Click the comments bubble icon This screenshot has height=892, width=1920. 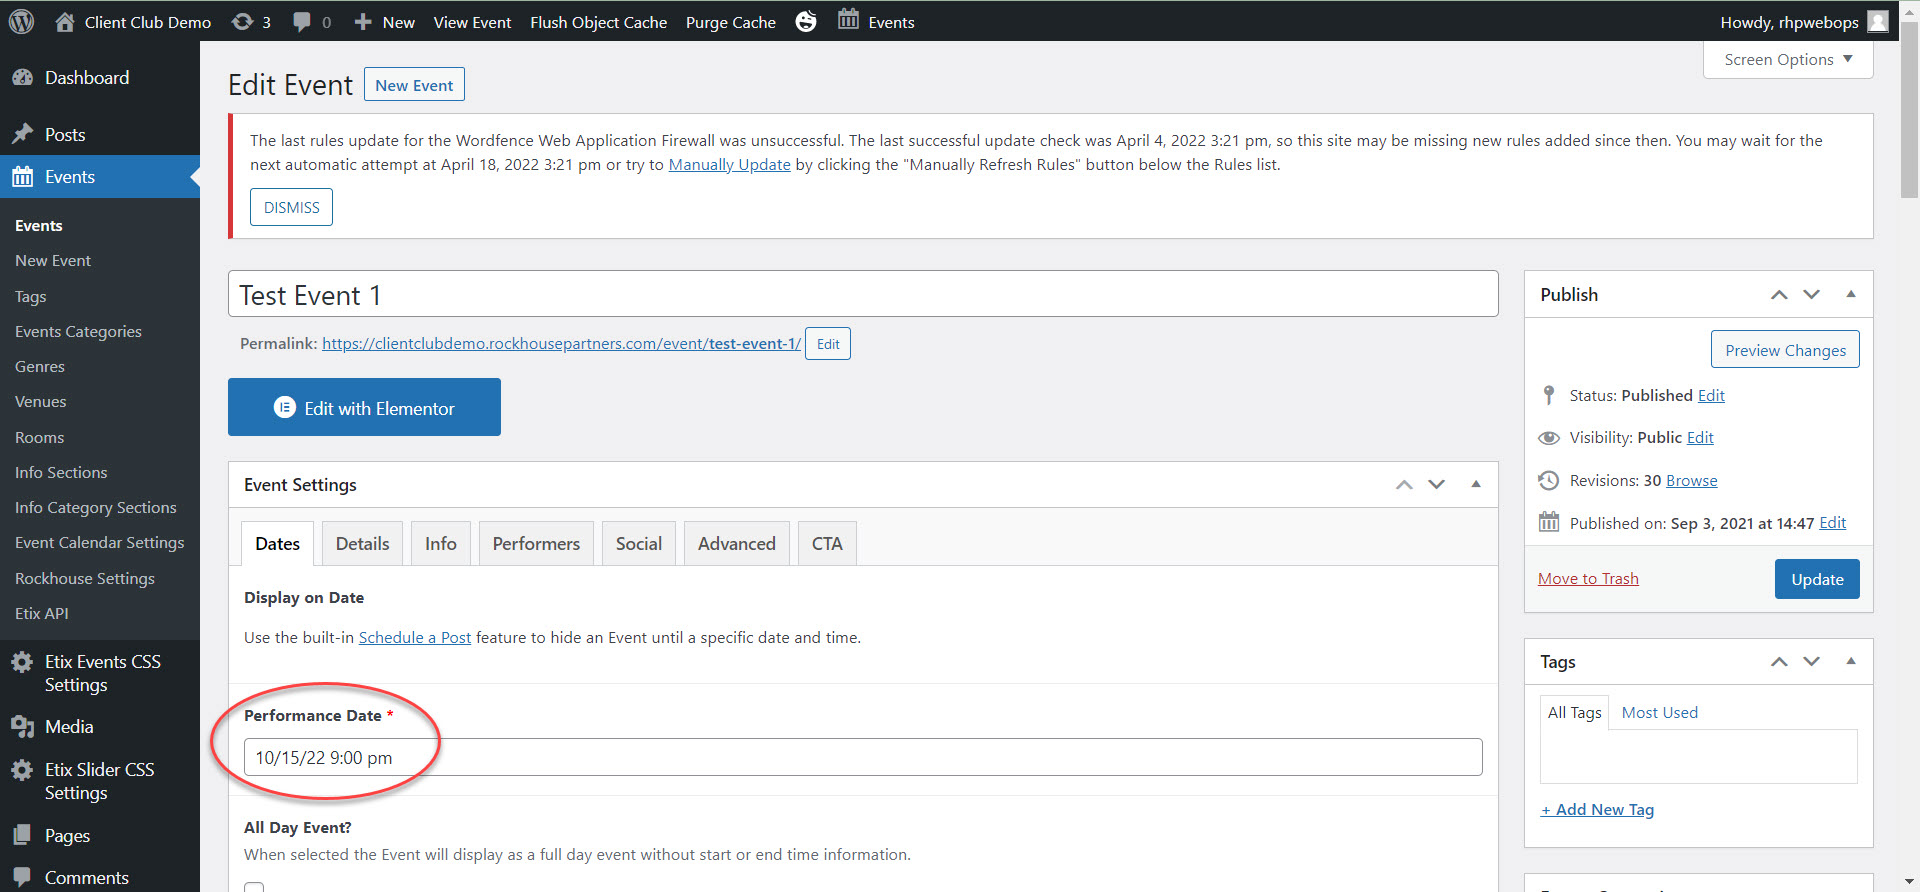coord(302,21)
